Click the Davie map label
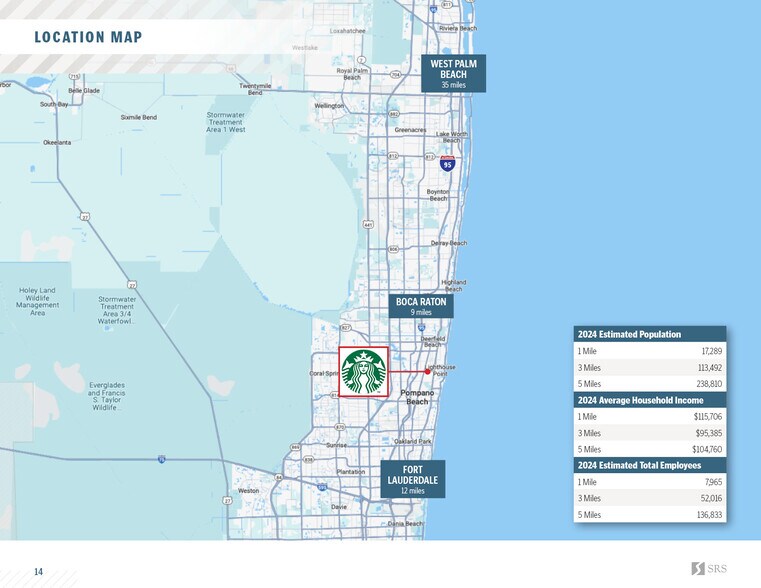 (x=339, y=506)
